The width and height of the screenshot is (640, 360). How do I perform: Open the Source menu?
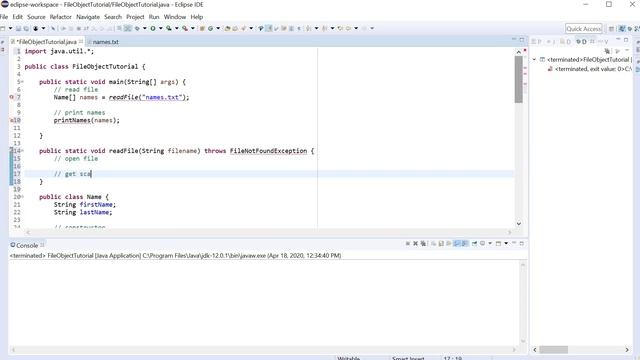[36, 17]
